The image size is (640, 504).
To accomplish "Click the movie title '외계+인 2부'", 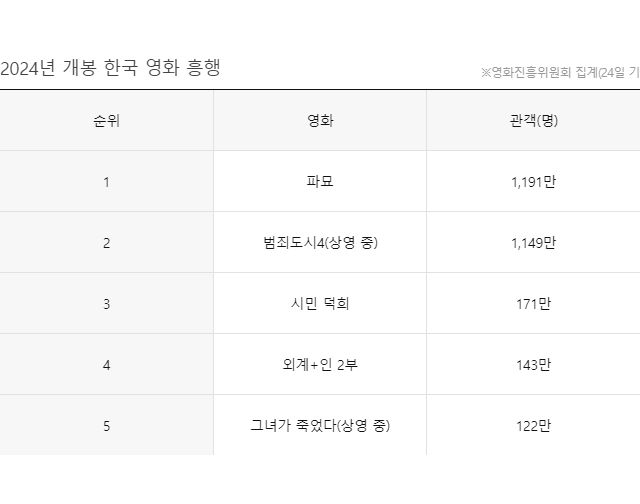I will tap(320, 365).
